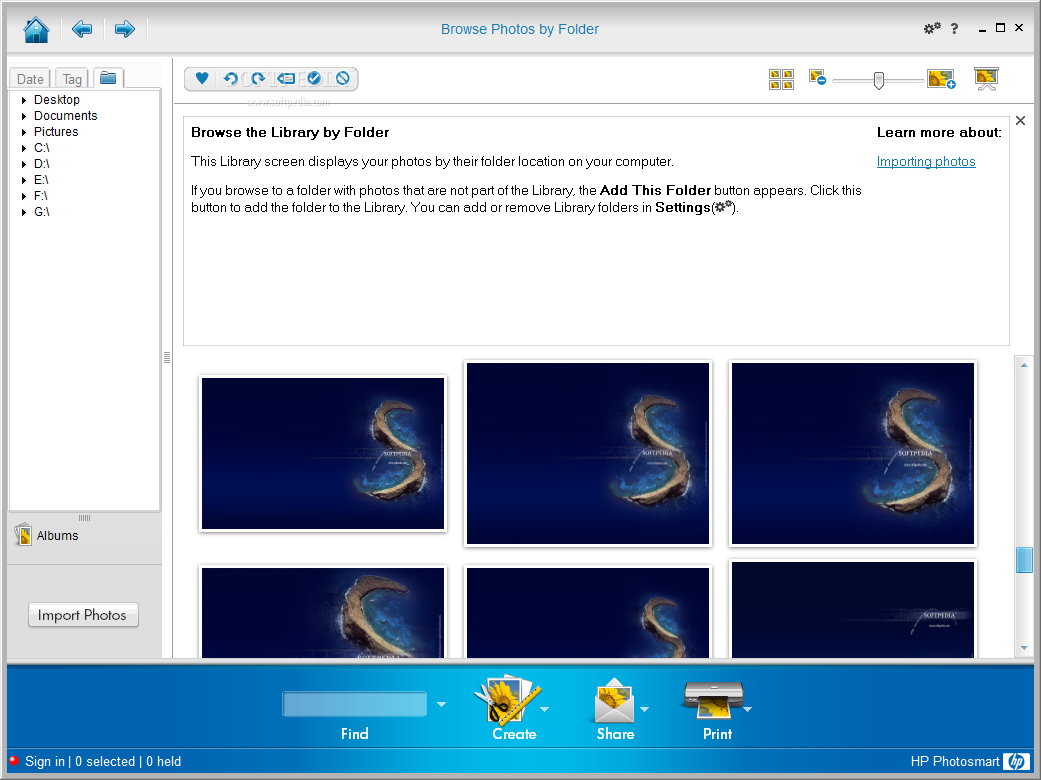
Task: Rotate photo counterclockwise
Action: coord(230,79)
